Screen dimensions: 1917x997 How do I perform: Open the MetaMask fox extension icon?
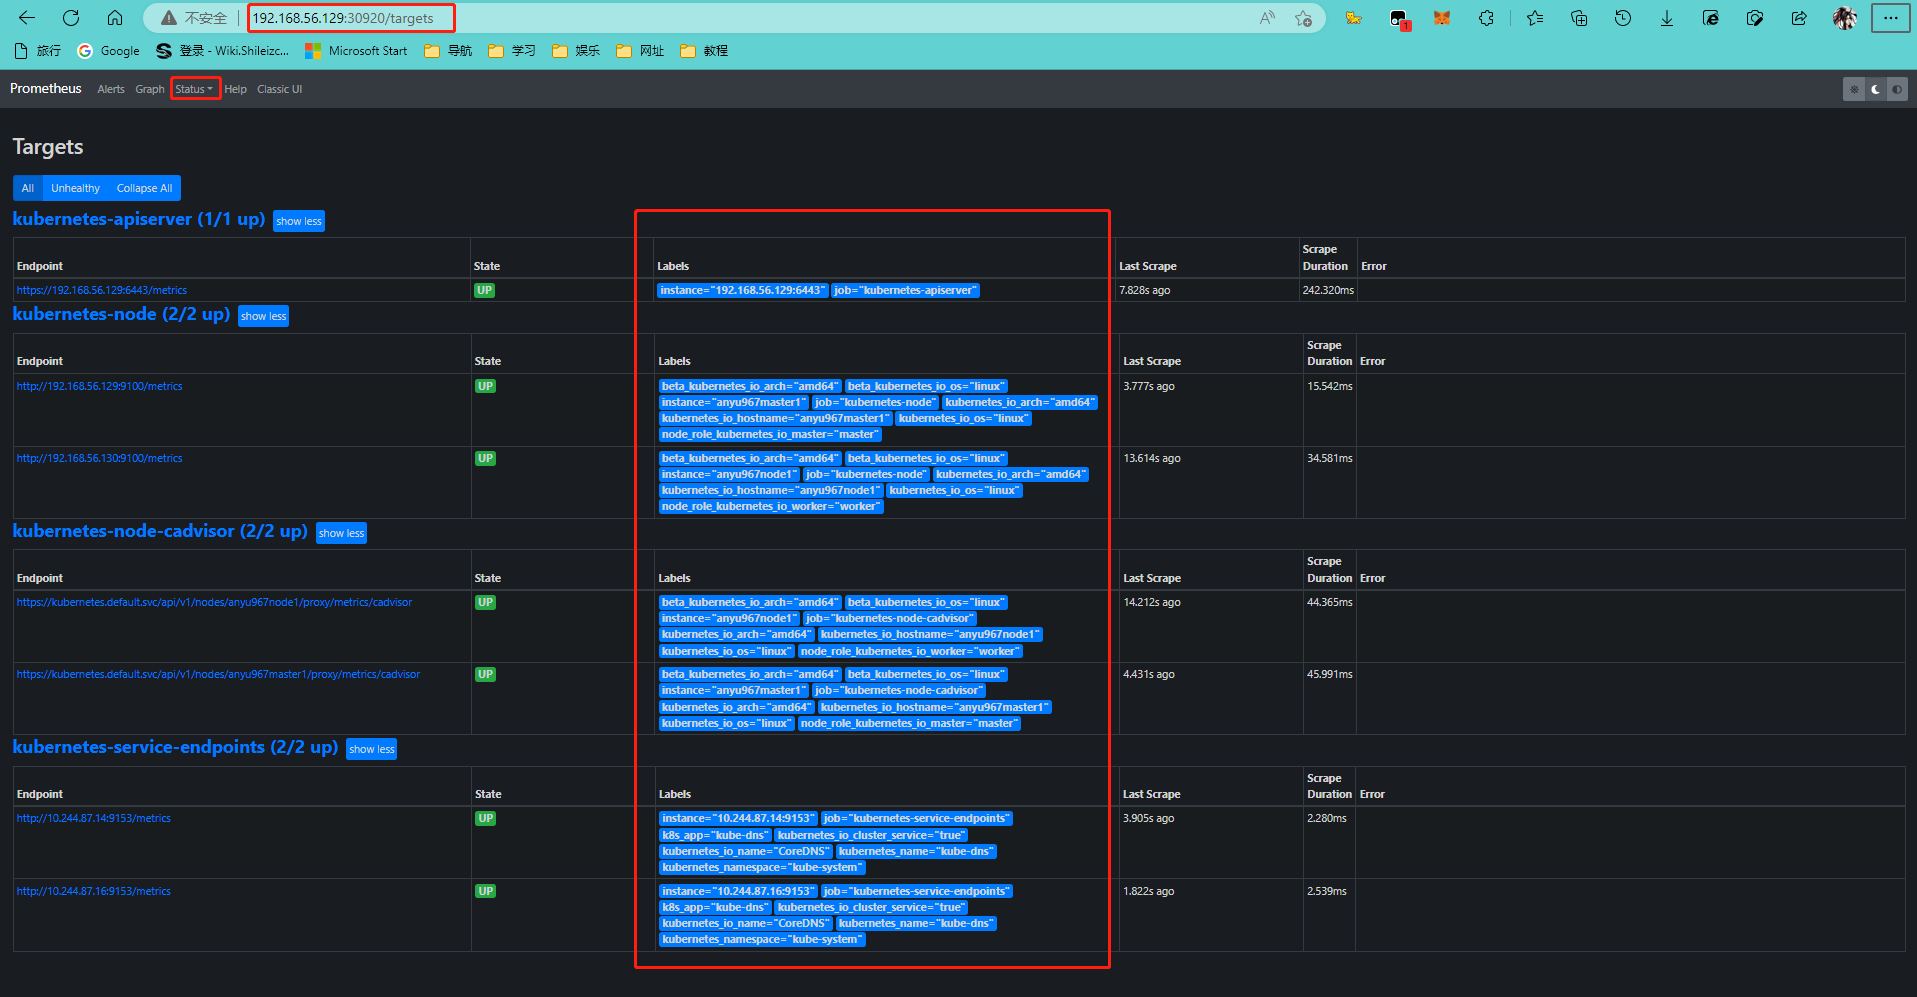(1442, 18)
